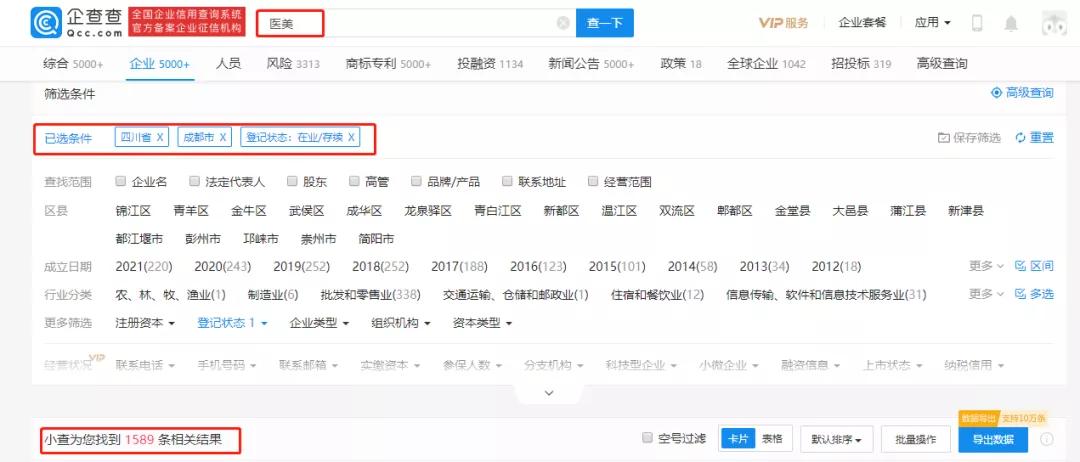Image resolution: width=1080 pixels, height=462 pixels.
Task: Open the 联系电话 VIP filter dropdown
Action: pos(145,365)
